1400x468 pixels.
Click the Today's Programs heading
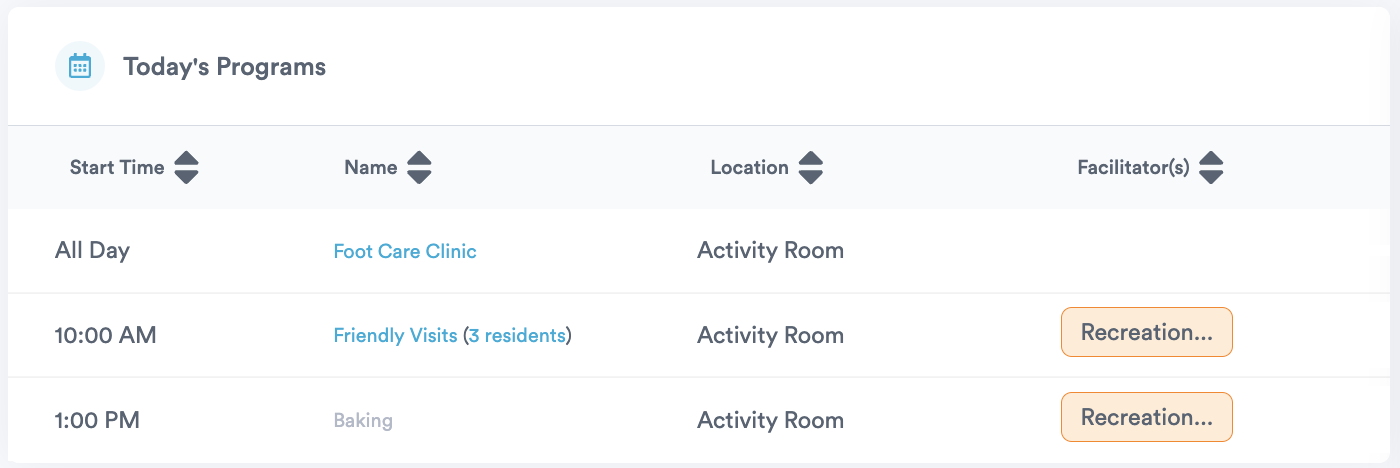coord(225,67)
